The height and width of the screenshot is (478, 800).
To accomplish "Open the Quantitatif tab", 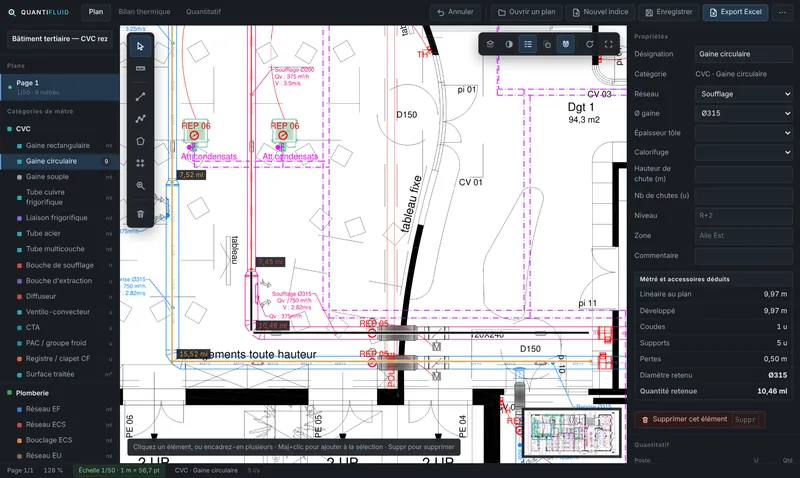I will coord(203,12).
